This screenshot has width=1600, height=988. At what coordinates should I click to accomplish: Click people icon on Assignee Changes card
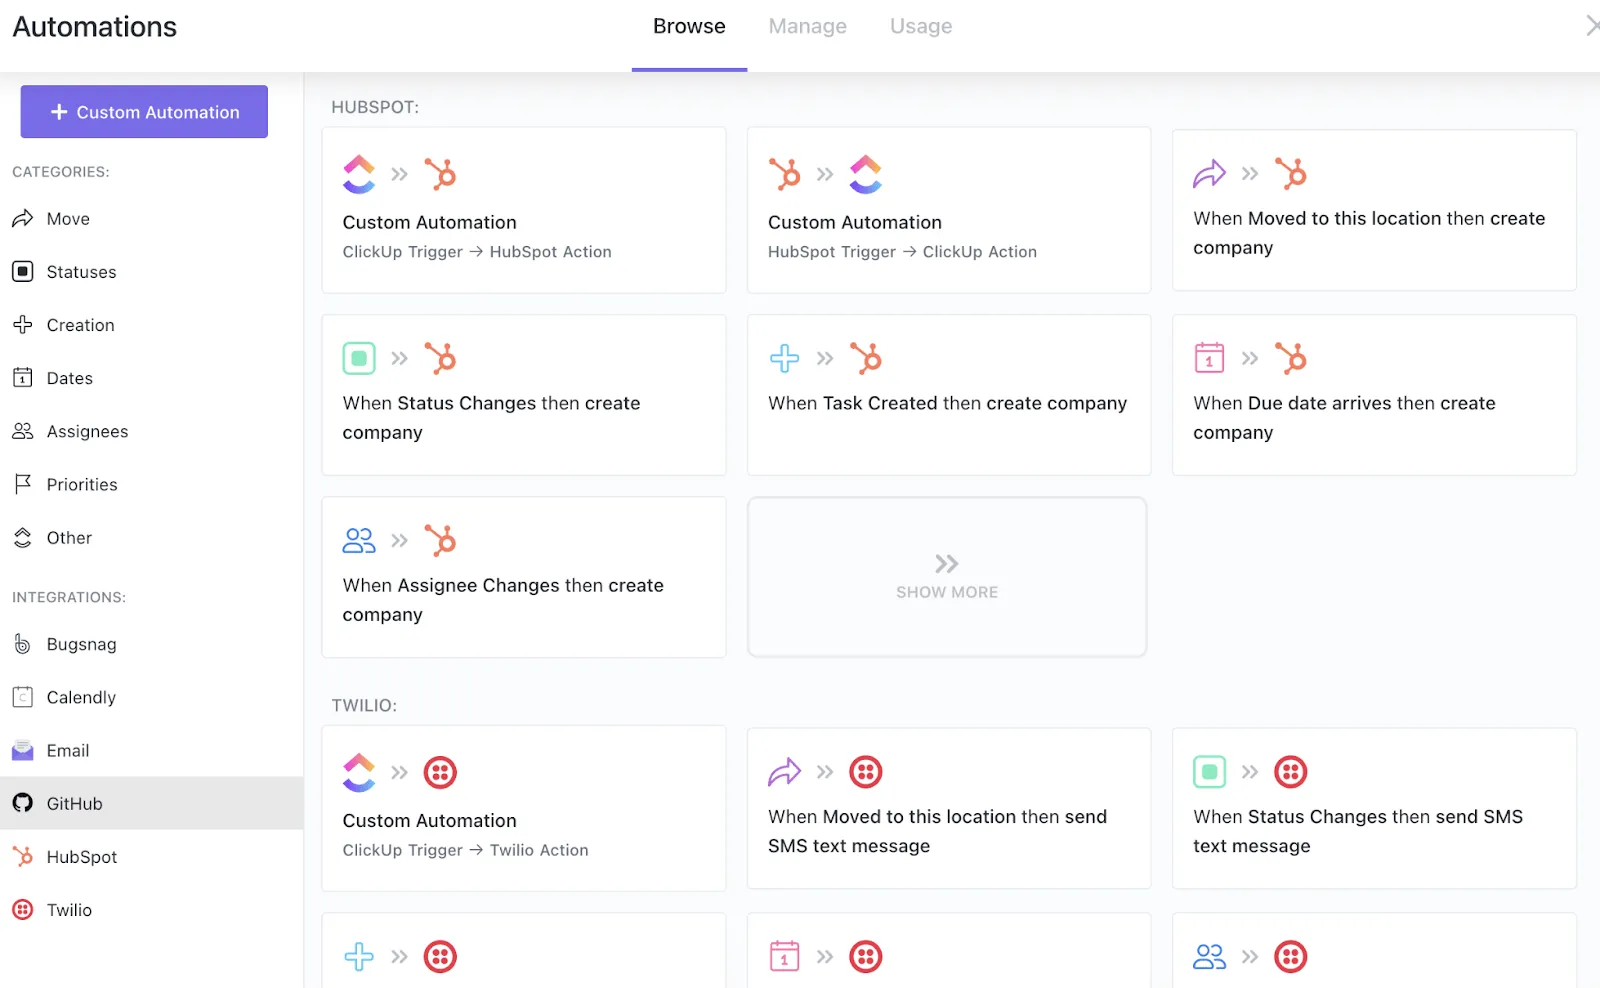click(x=359, y=540)
